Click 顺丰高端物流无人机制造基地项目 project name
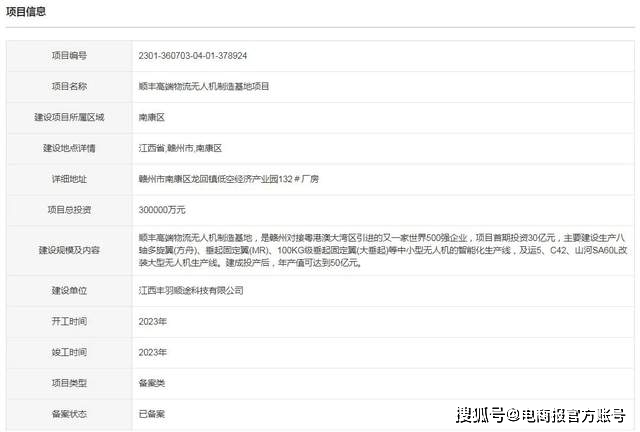 pyautogui.click(x=204, y=86)
